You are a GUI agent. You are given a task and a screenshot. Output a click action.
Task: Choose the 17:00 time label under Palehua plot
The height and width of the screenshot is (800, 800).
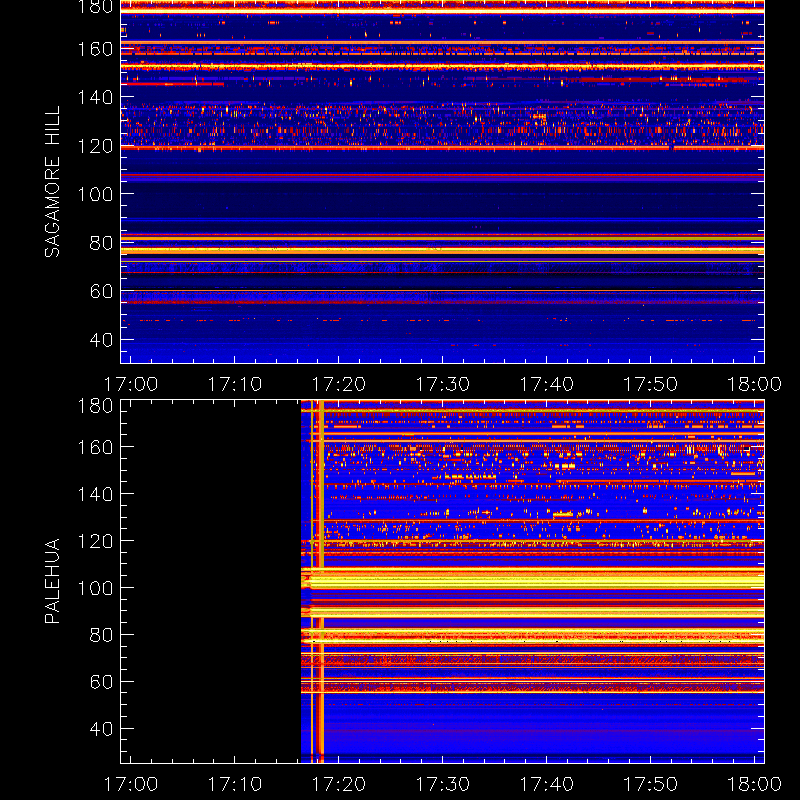(x=131, y=784)
